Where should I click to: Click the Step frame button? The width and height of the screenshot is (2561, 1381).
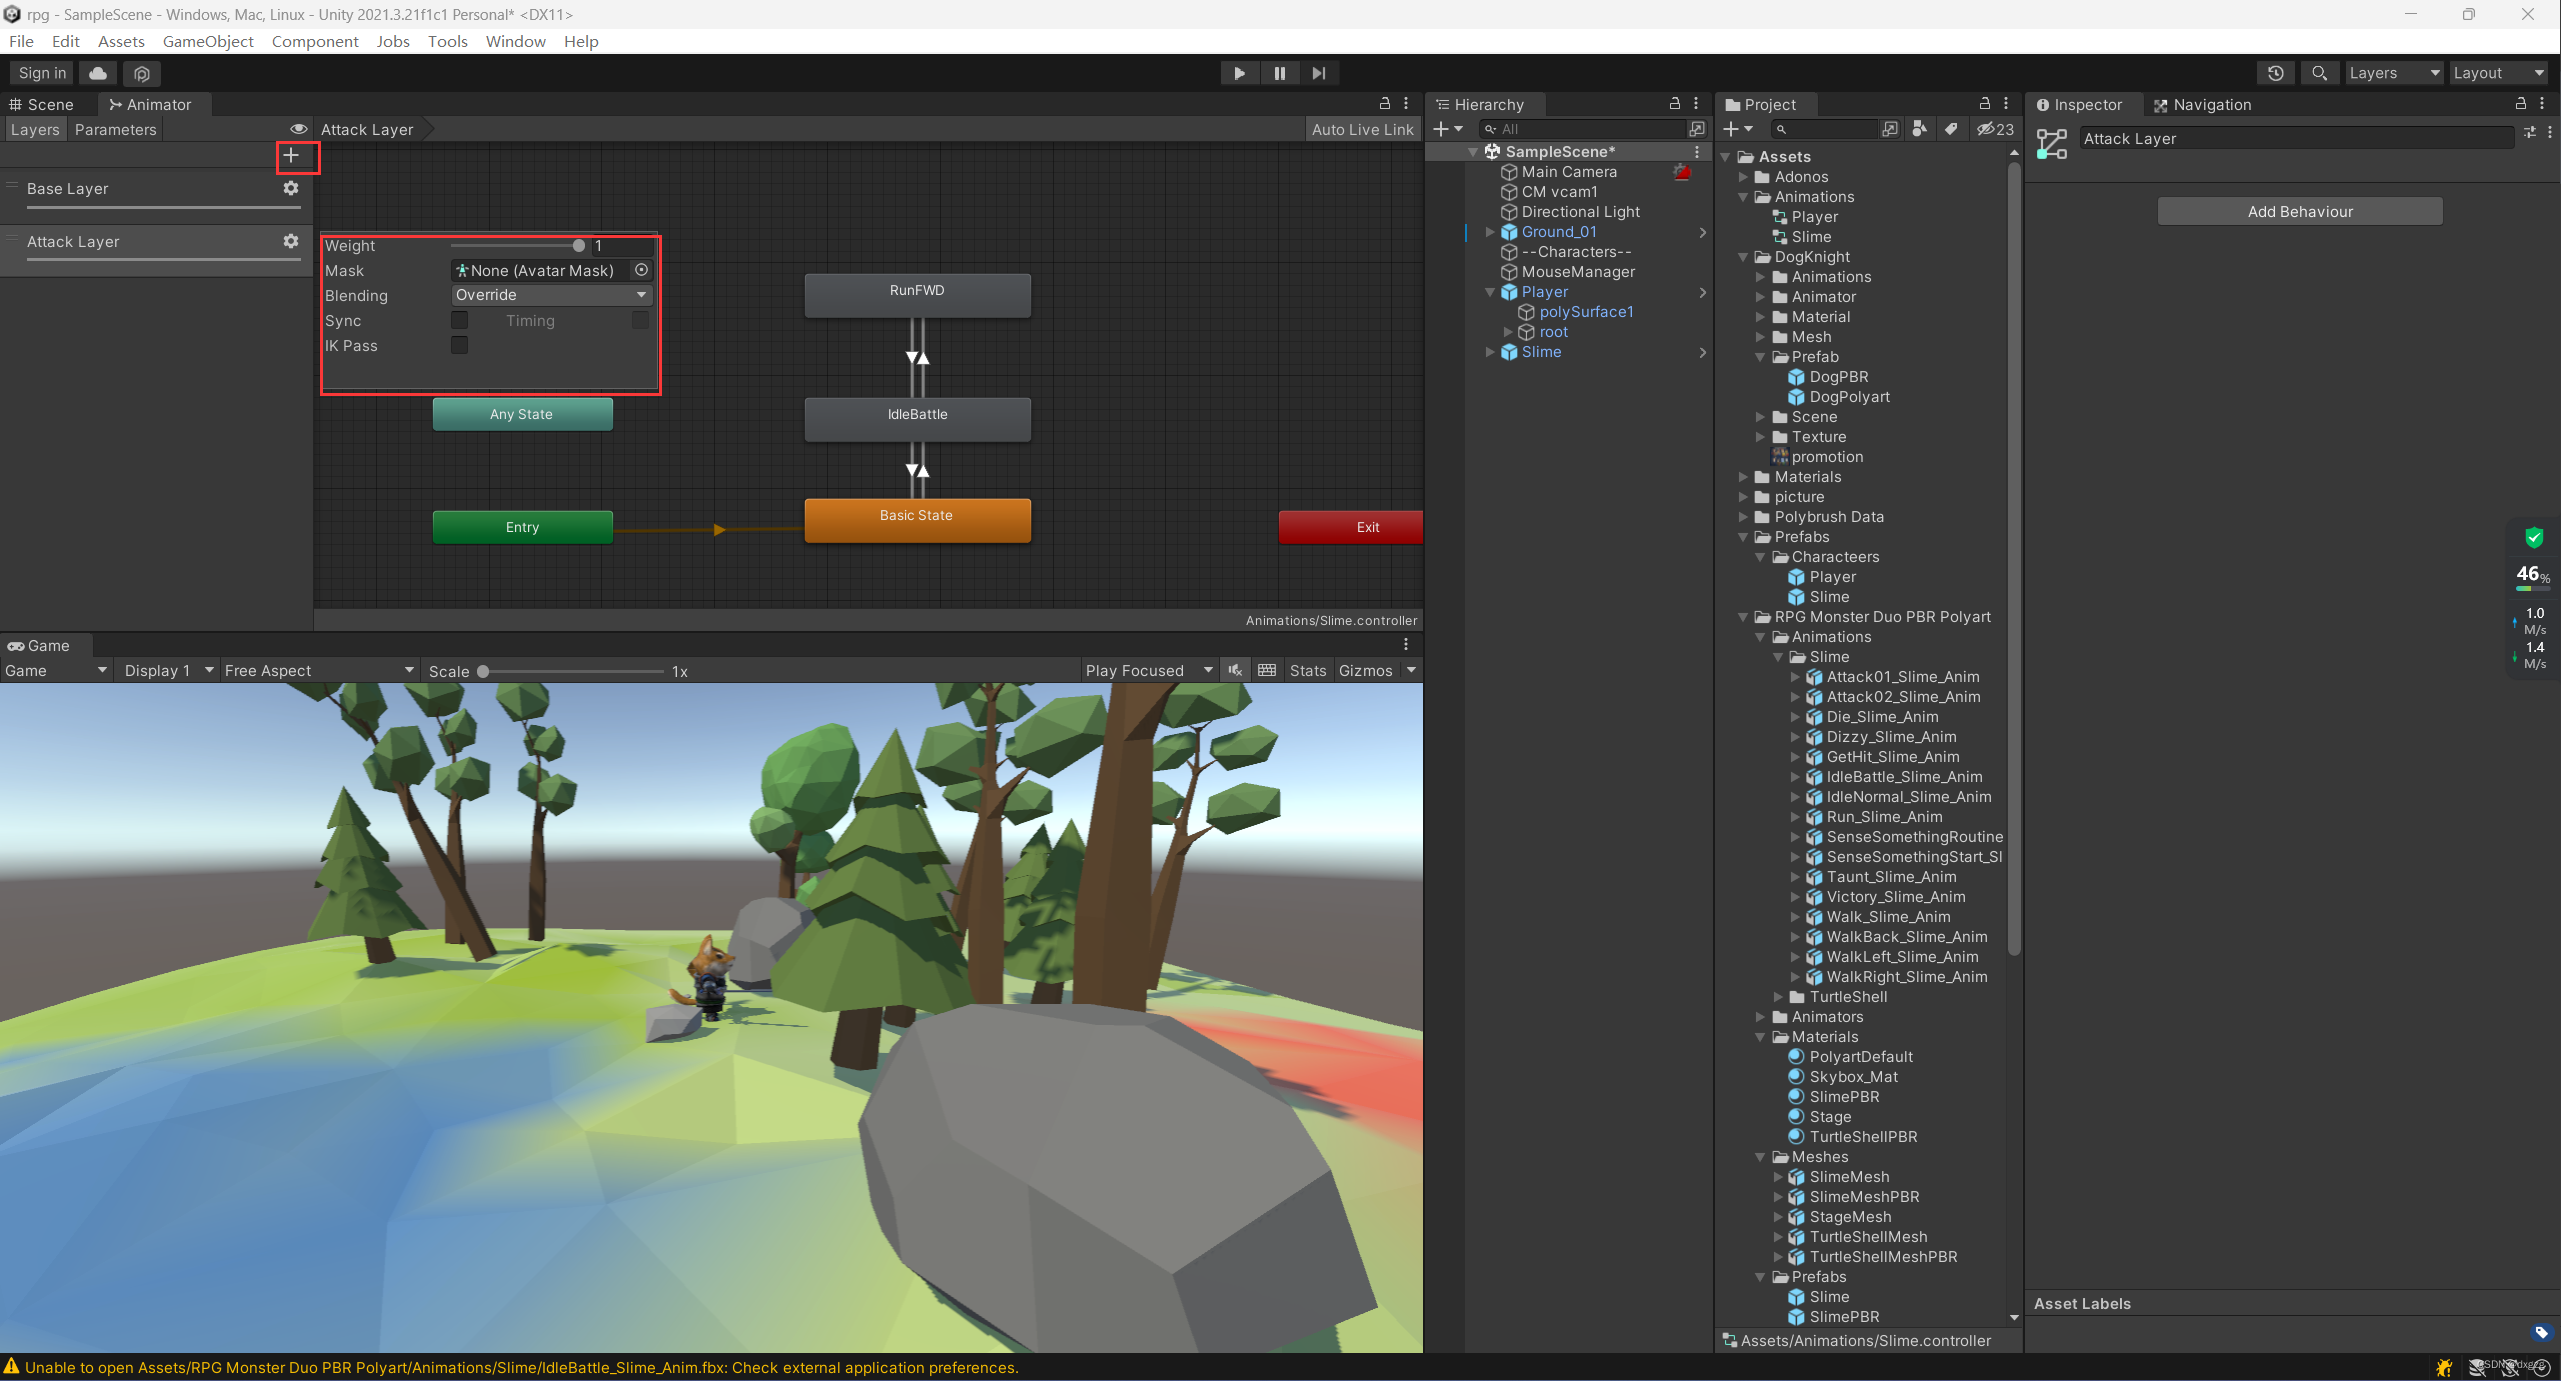point(1319,73)
